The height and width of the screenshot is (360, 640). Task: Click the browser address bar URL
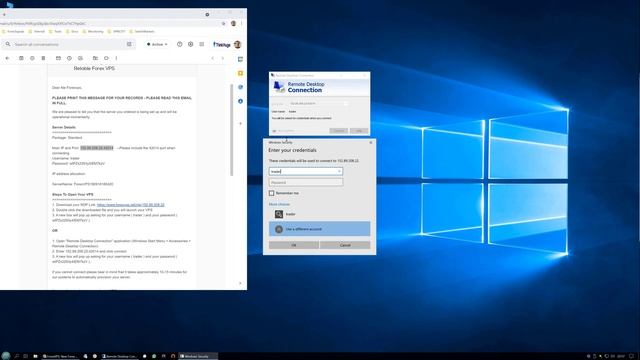click(x=43, y=24)
